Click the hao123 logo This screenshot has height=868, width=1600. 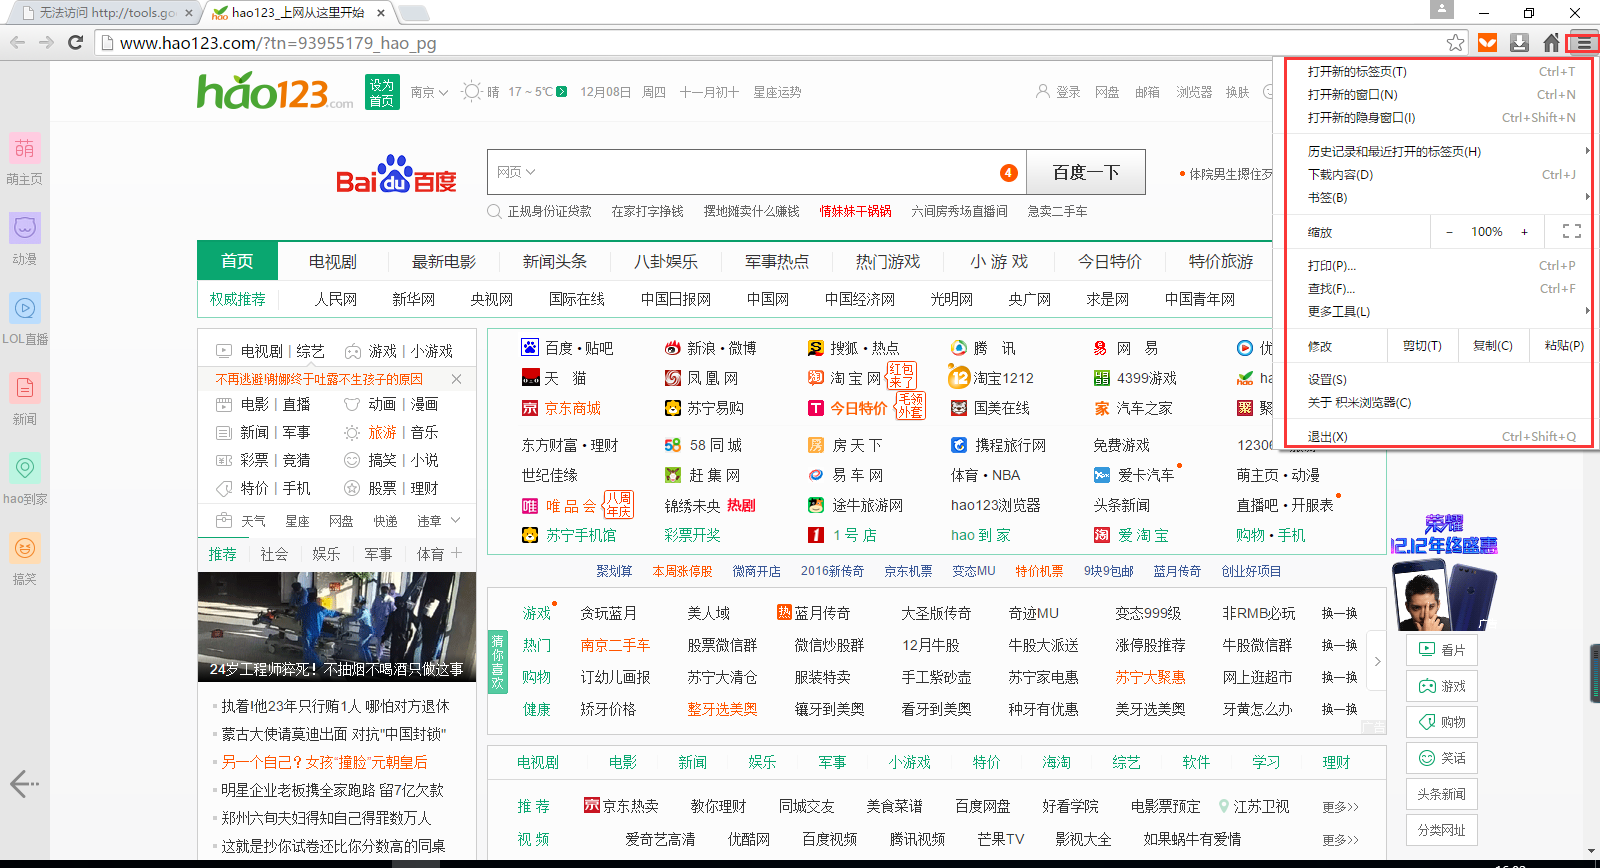click(275, 91)
